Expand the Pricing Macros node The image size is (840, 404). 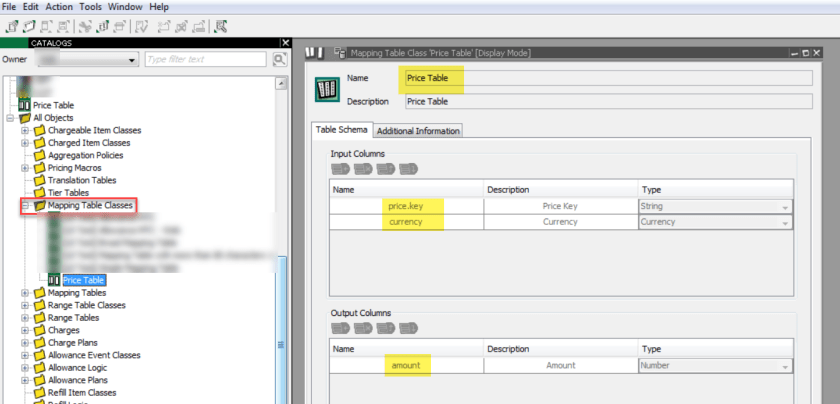tap(25, 168)
